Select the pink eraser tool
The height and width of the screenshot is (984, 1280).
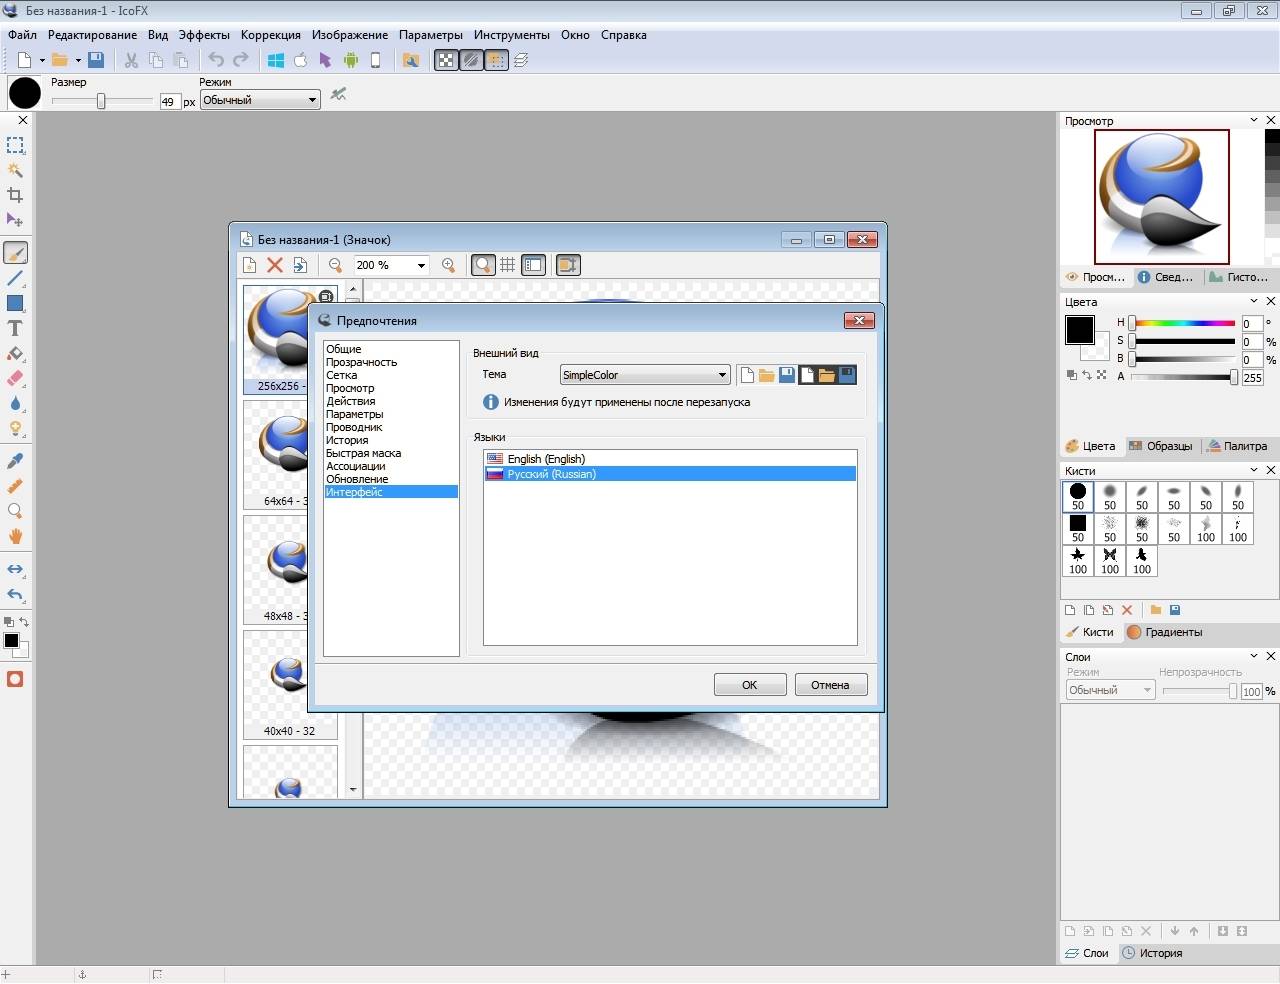(x=15, y=378)
